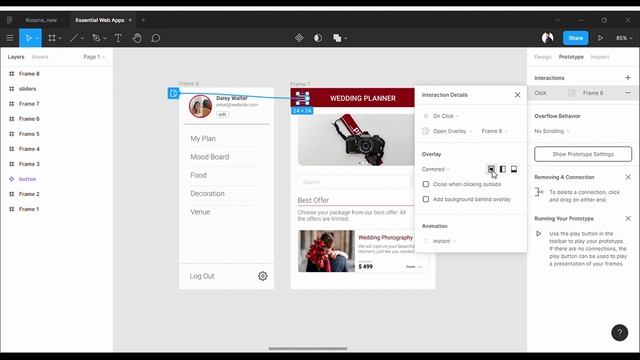Click the Details link on photography card

413,267
